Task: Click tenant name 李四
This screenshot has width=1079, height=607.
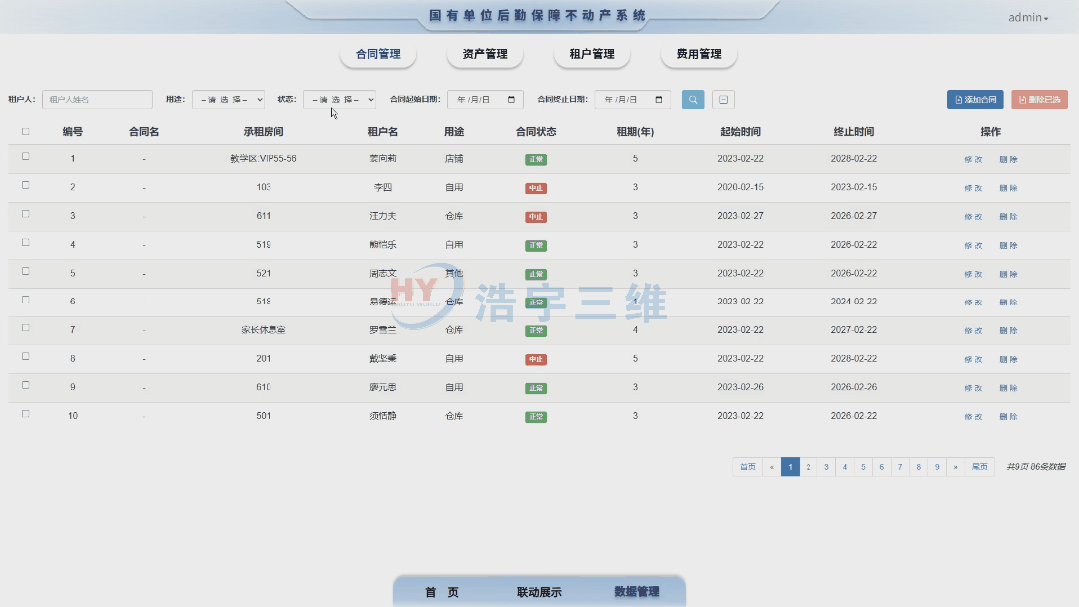Action: coord(383,187)
